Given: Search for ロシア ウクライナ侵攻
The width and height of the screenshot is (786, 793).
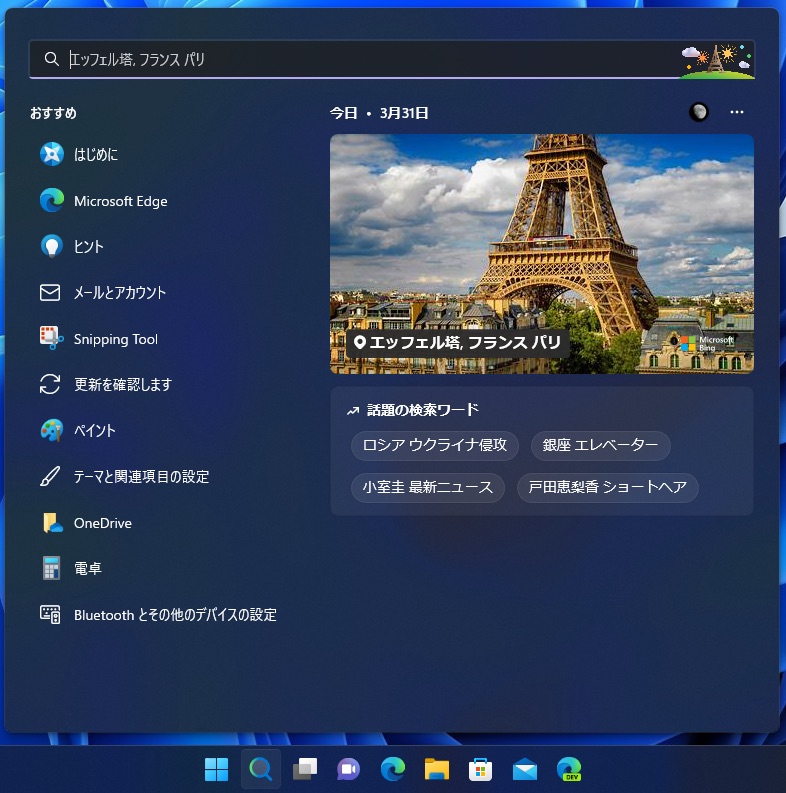Looking at the screenshot, I should [x=434, y=445].
